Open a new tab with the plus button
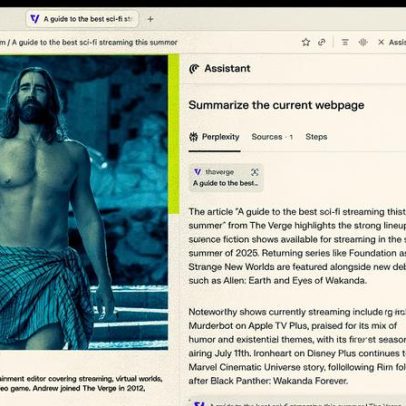Viewport: 406px width, 406px height. click(150, 19)
